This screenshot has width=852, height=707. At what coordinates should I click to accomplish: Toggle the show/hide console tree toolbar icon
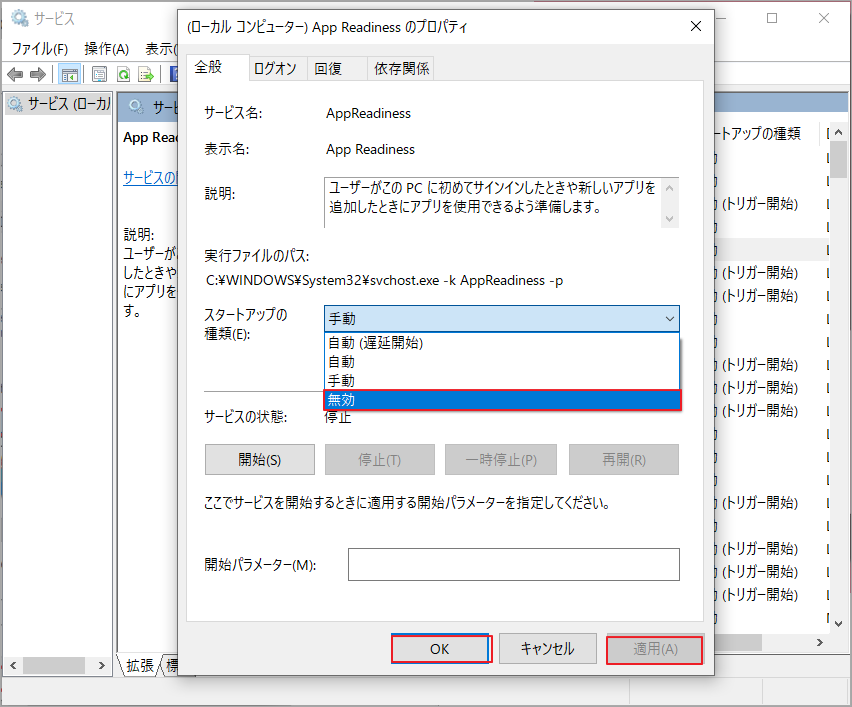pos(70,74)
